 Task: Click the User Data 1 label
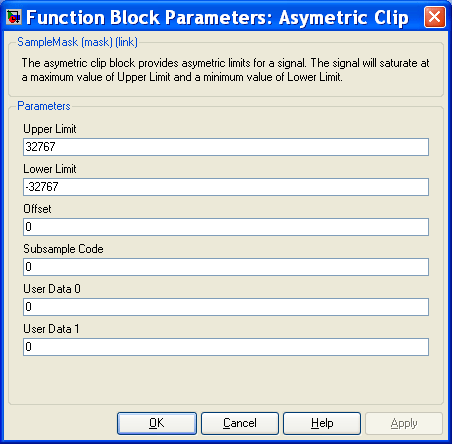tap(51, 329)
